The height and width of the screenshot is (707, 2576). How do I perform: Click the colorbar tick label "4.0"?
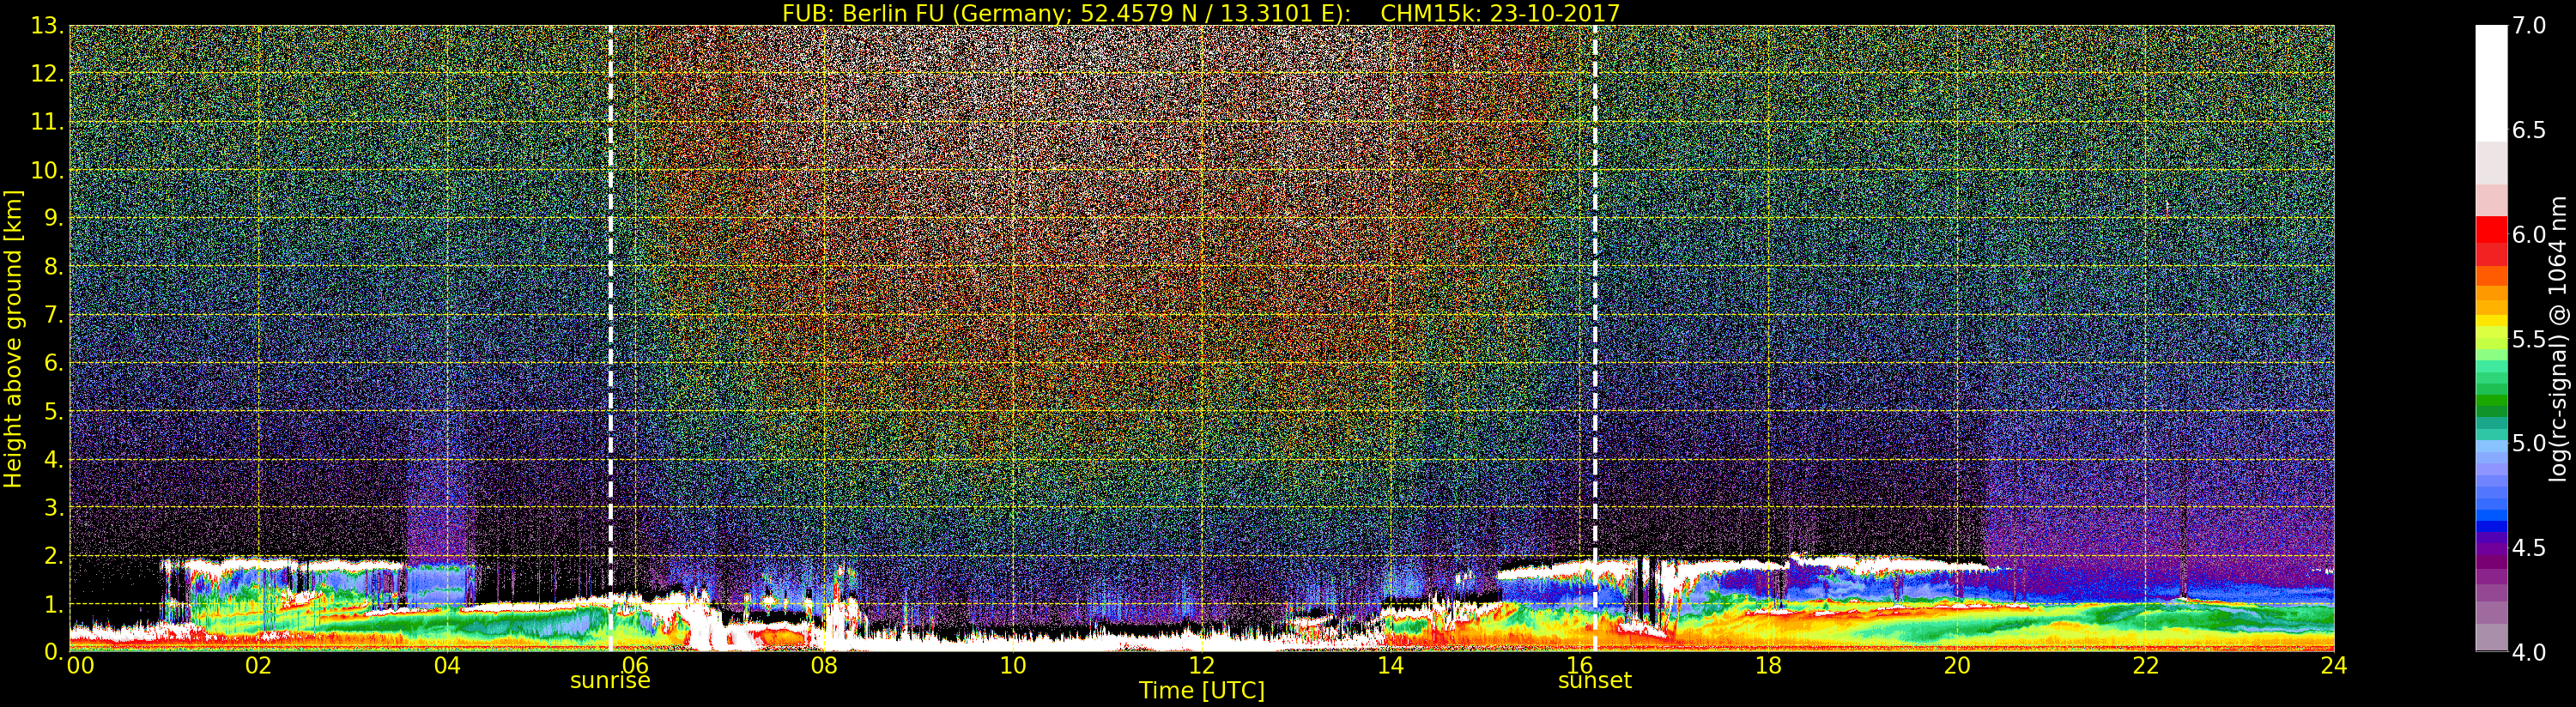(x=2529, y=652)
